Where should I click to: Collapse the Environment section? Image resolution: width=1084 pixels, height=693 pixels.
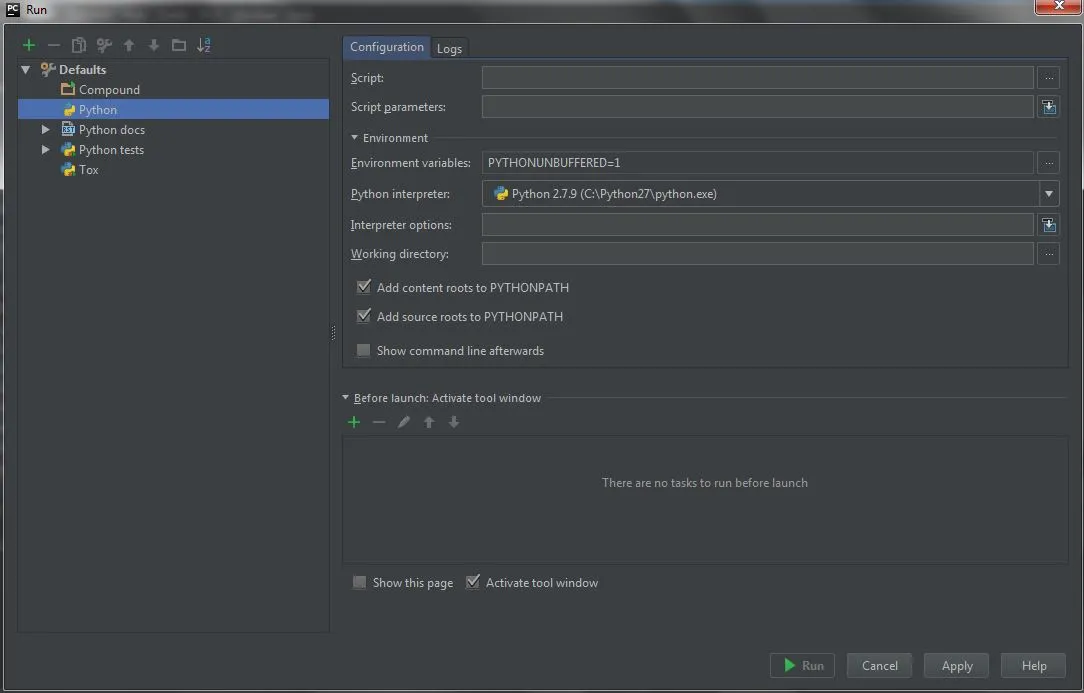point(355,138)
